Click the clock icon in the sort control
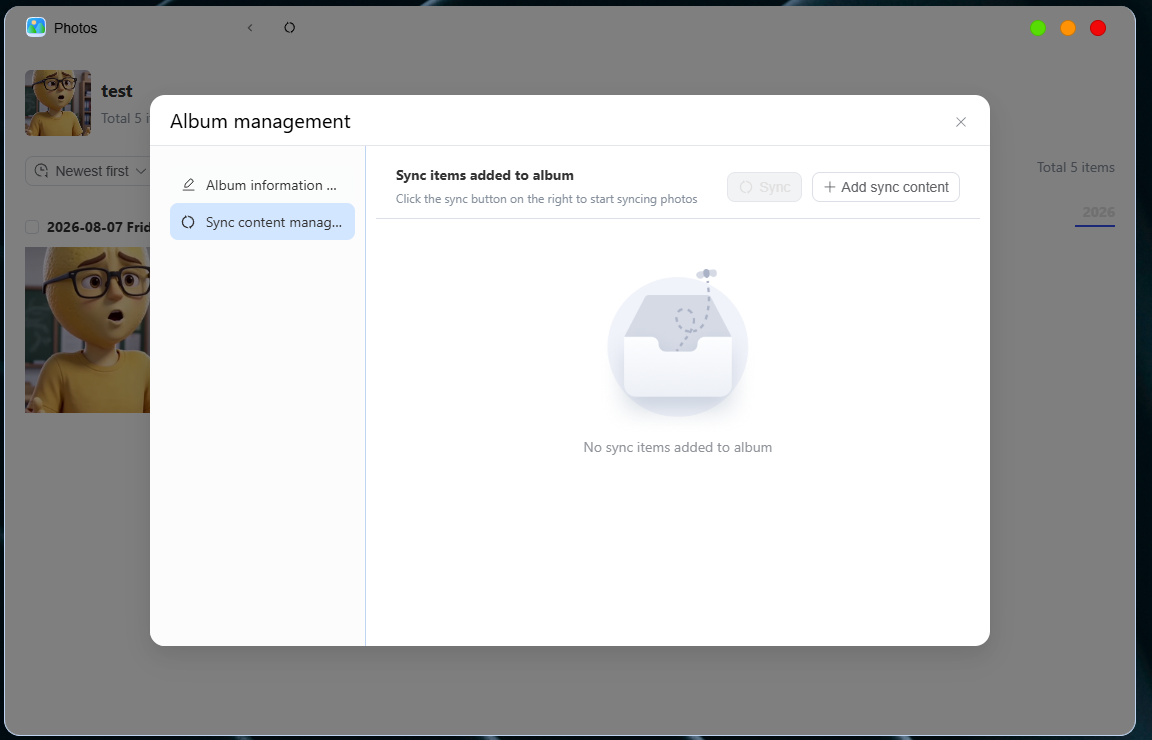This screenshot has width=1152, height=740. 42,171
